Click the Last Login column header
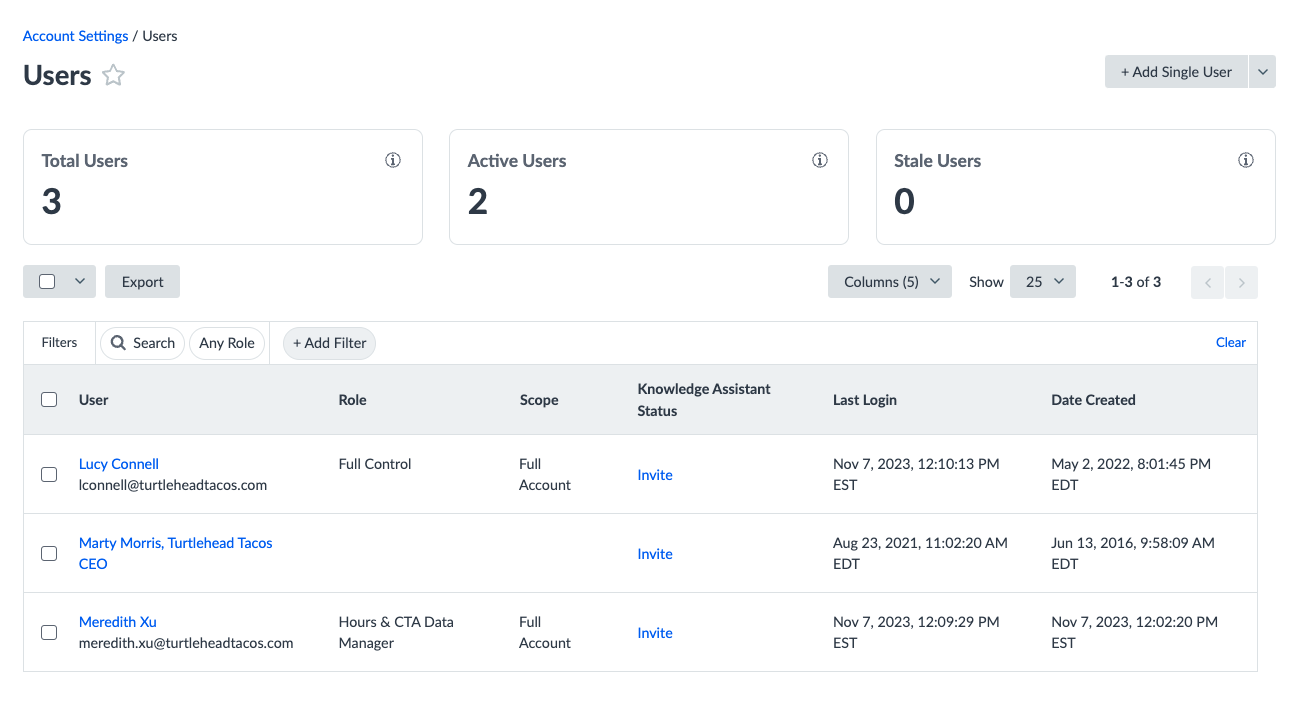Image resolution: width=1289 pixels, height=701 pixels. (x=865, y=400)
